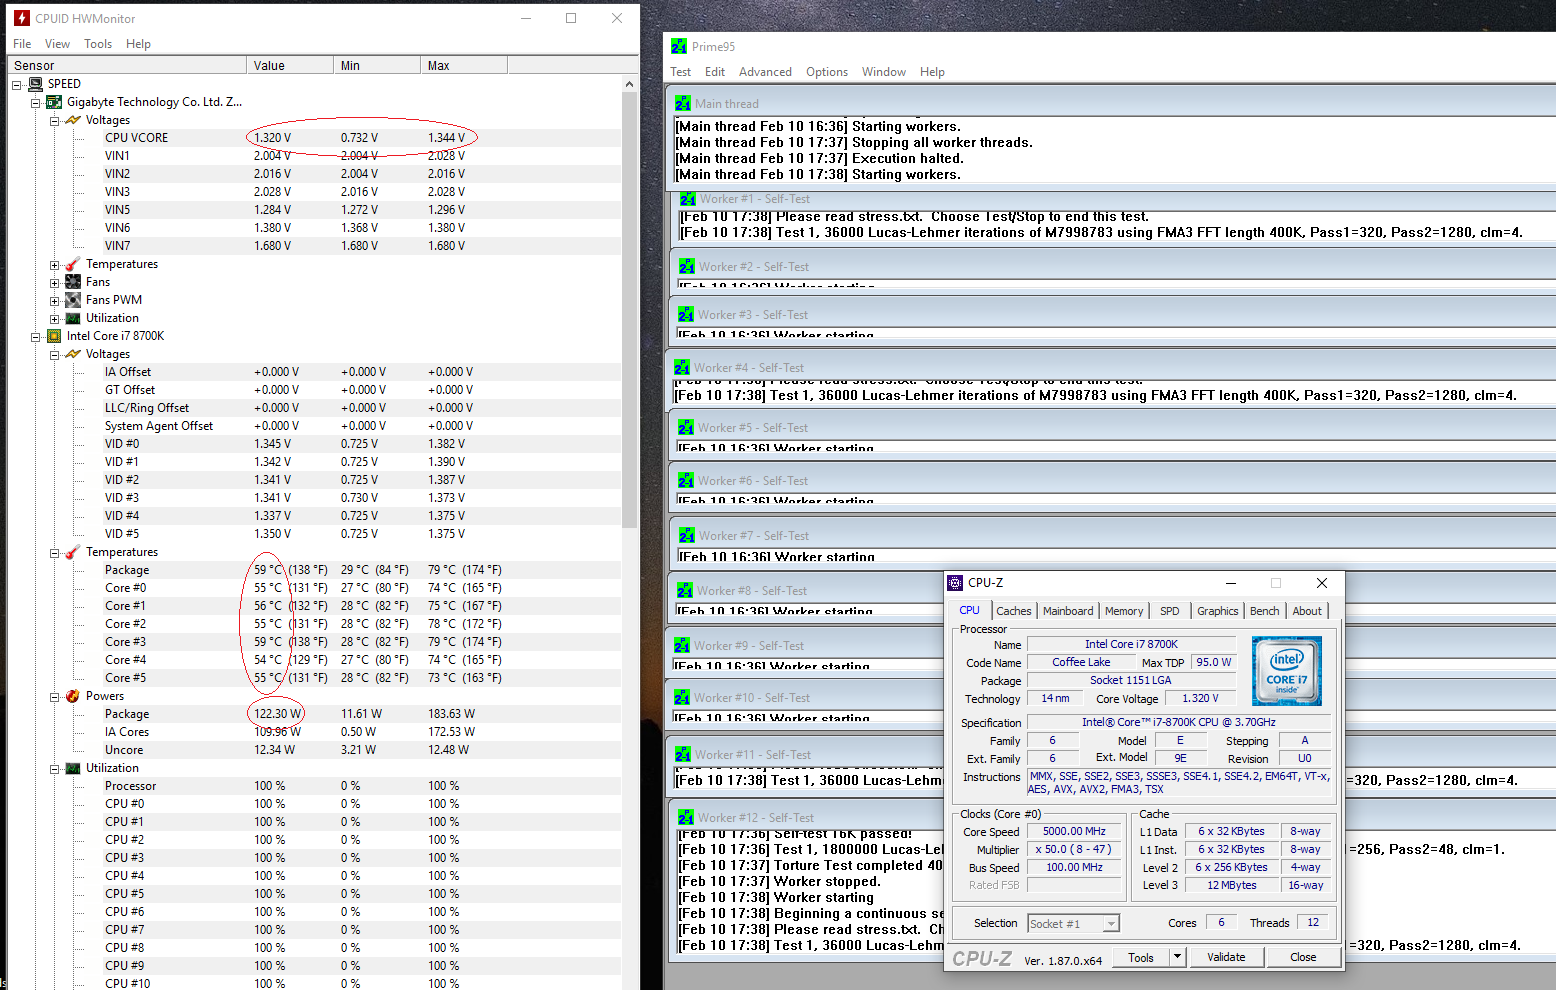Viewport: 1556px width, 990px height.
Task: Expand the Temperatures group under Gigabyte Technology
Action: coord(55,265)
